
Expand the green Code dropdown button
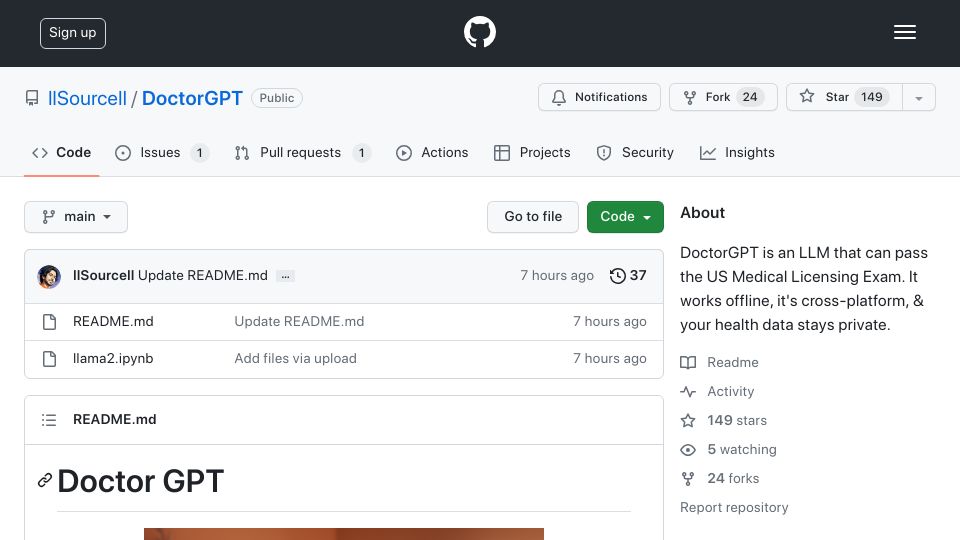pos(625,217)
